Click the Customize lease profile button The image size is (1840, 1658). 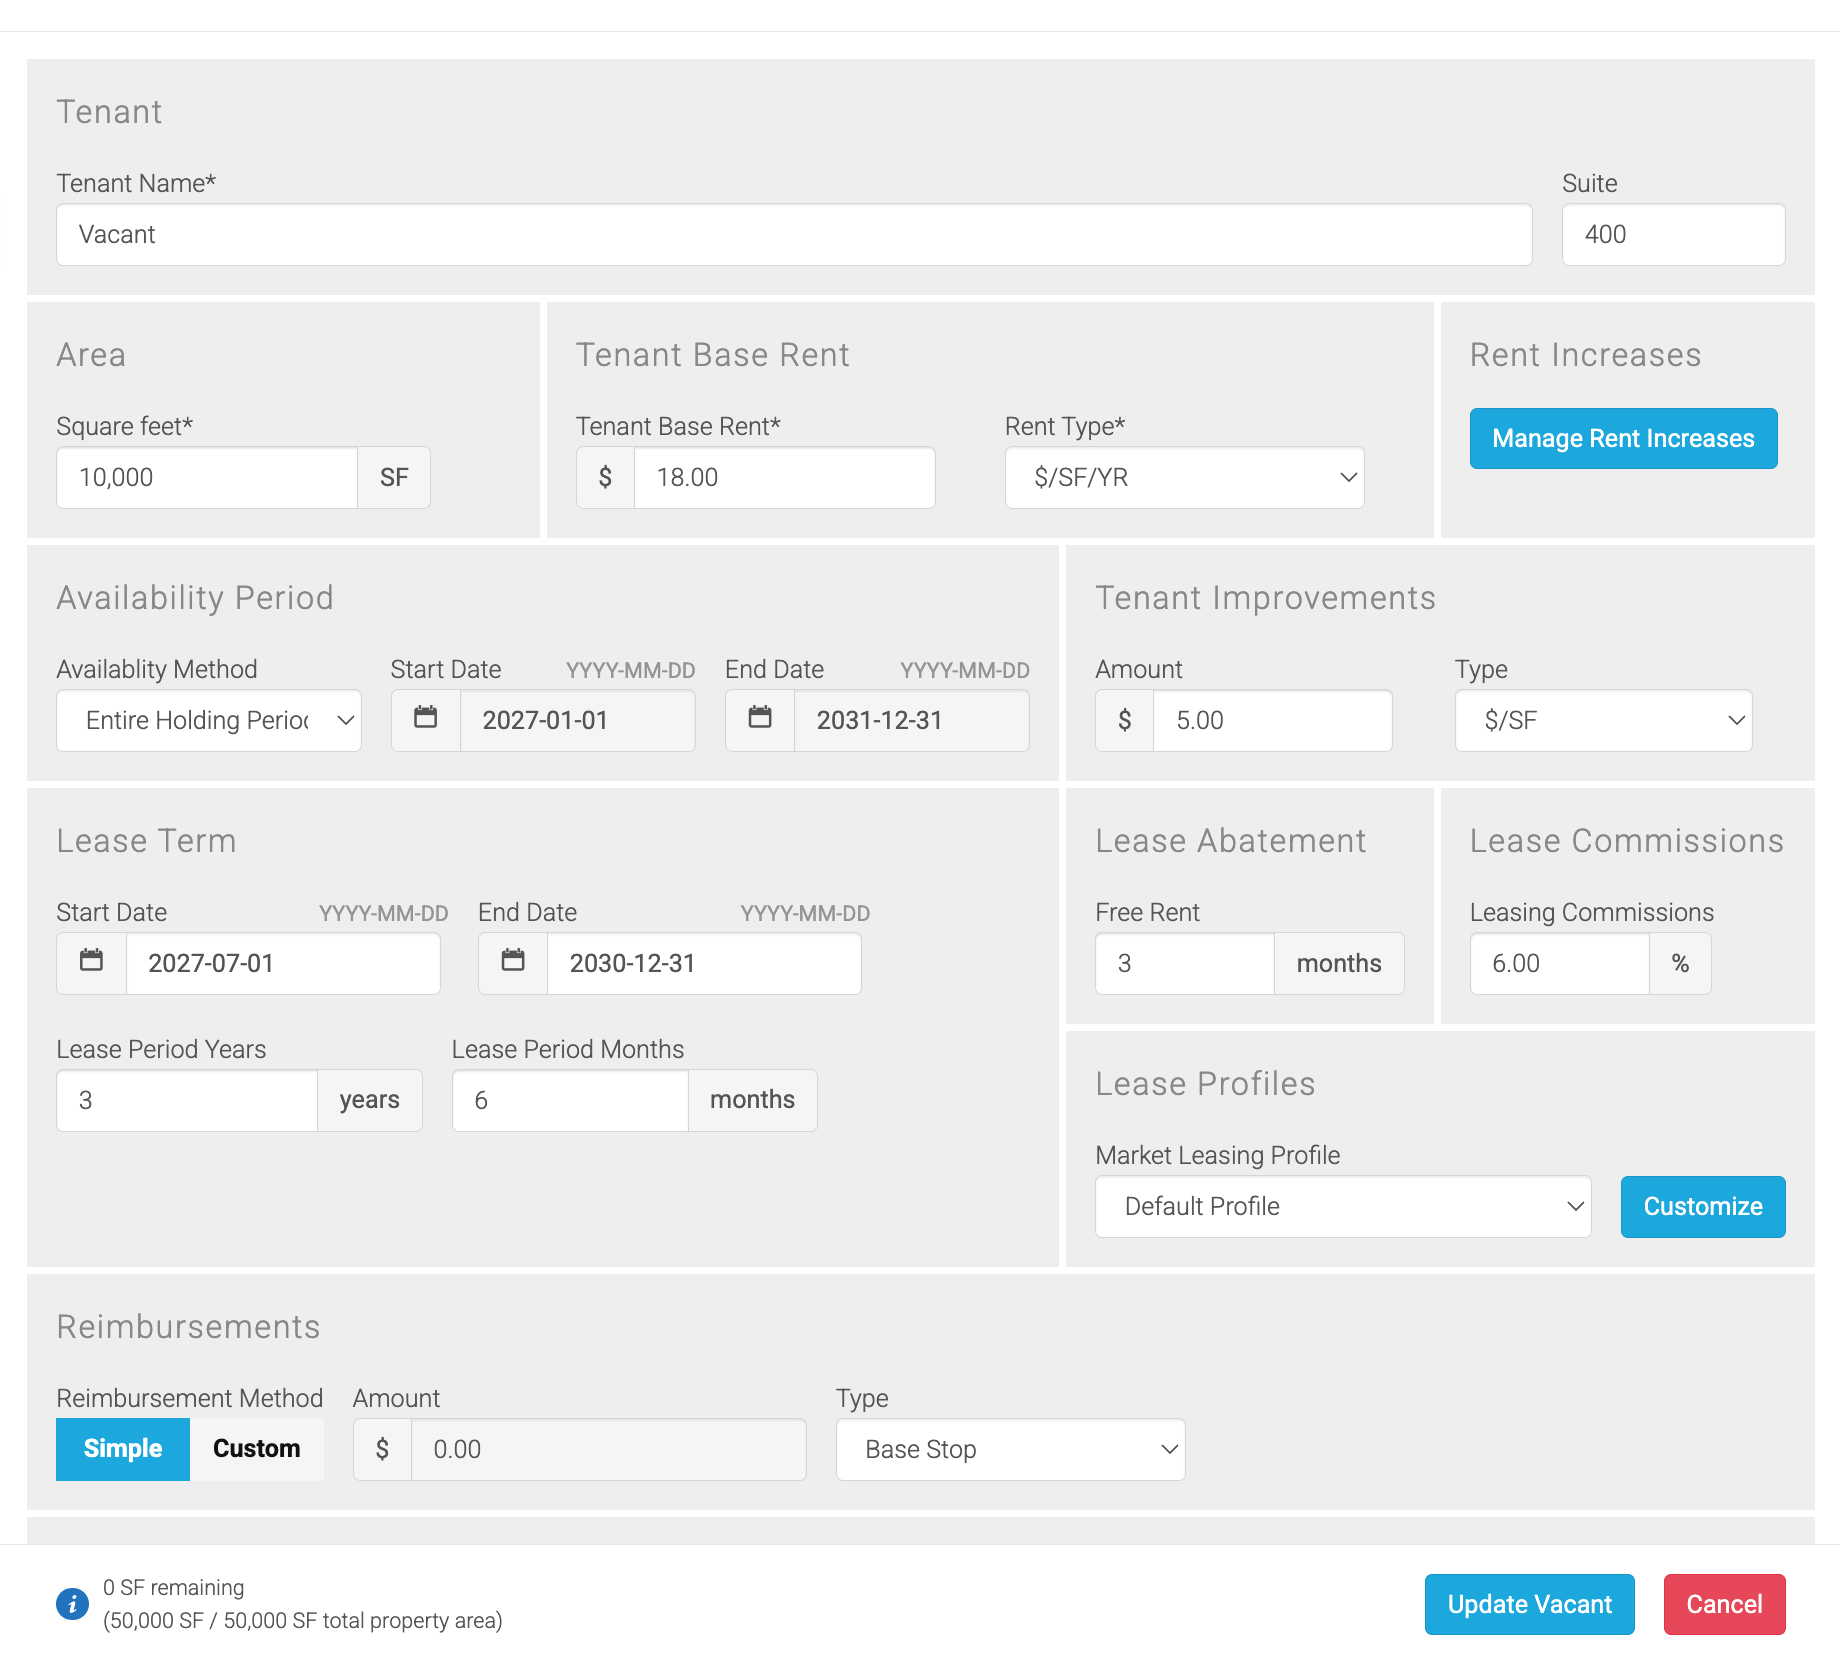pyautogui.click(x=1702, y=1206)
